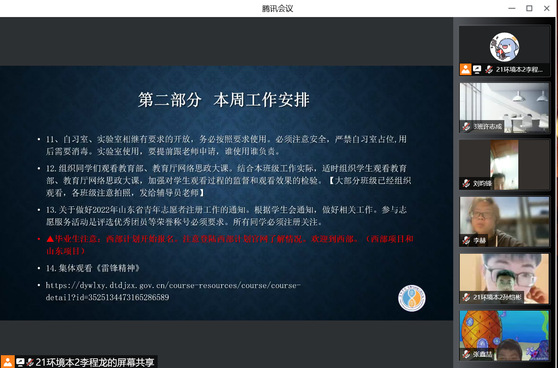Click muted microphone icon beside 21环境本2李程 name
The width and height of the screenshot is (558, 368).
pos(489,69)
